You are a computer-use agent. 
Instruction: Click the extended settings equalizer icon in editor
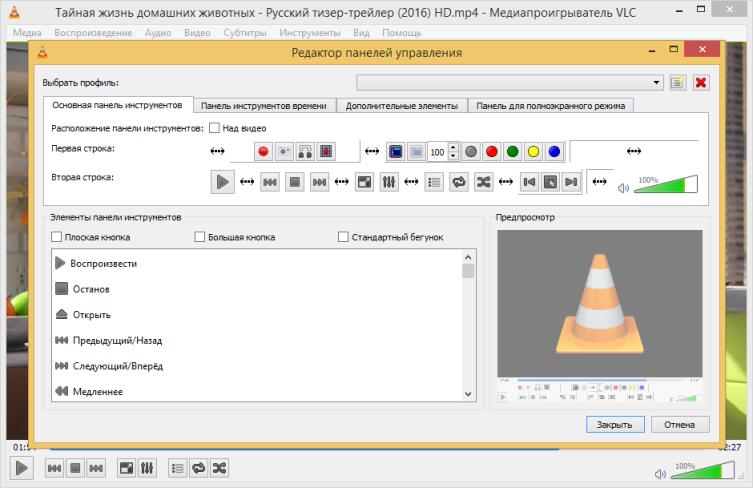(x=389, y=182)
